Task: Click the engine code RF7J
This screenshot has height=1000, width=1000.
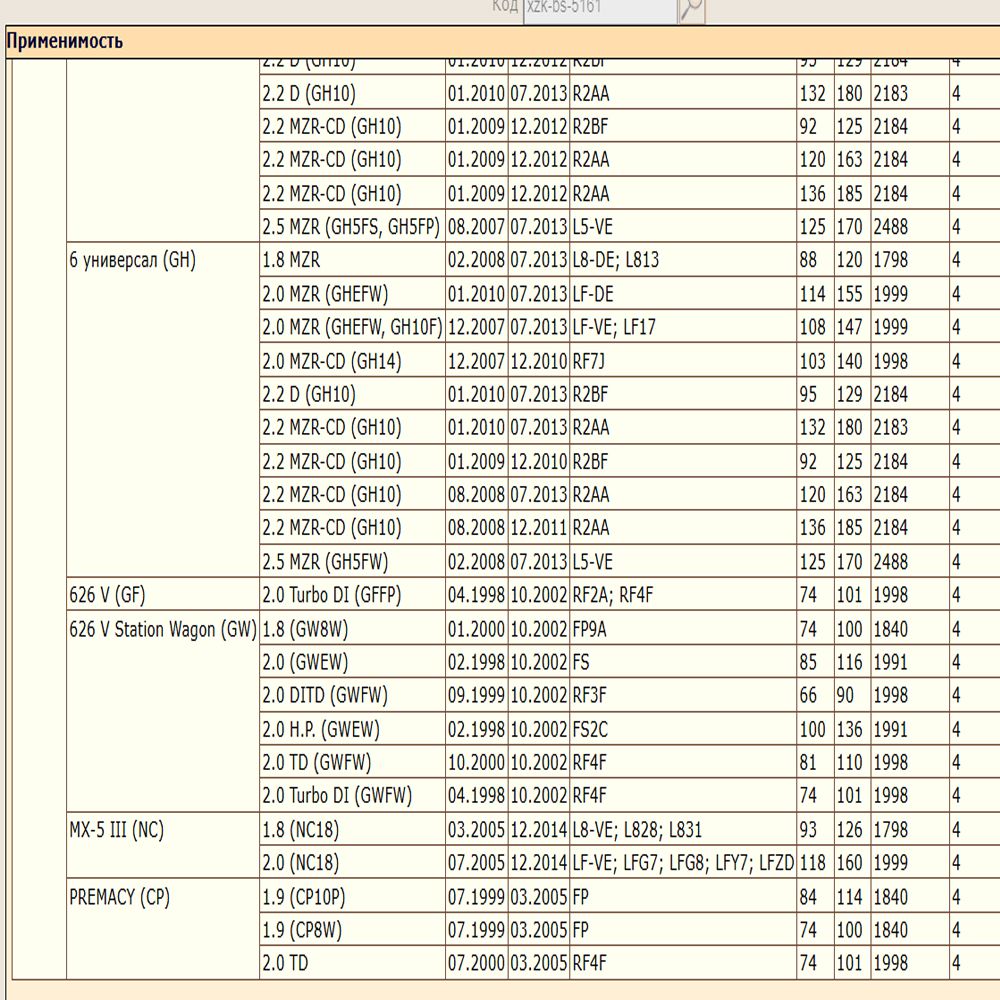Action: tap(588, 360)
